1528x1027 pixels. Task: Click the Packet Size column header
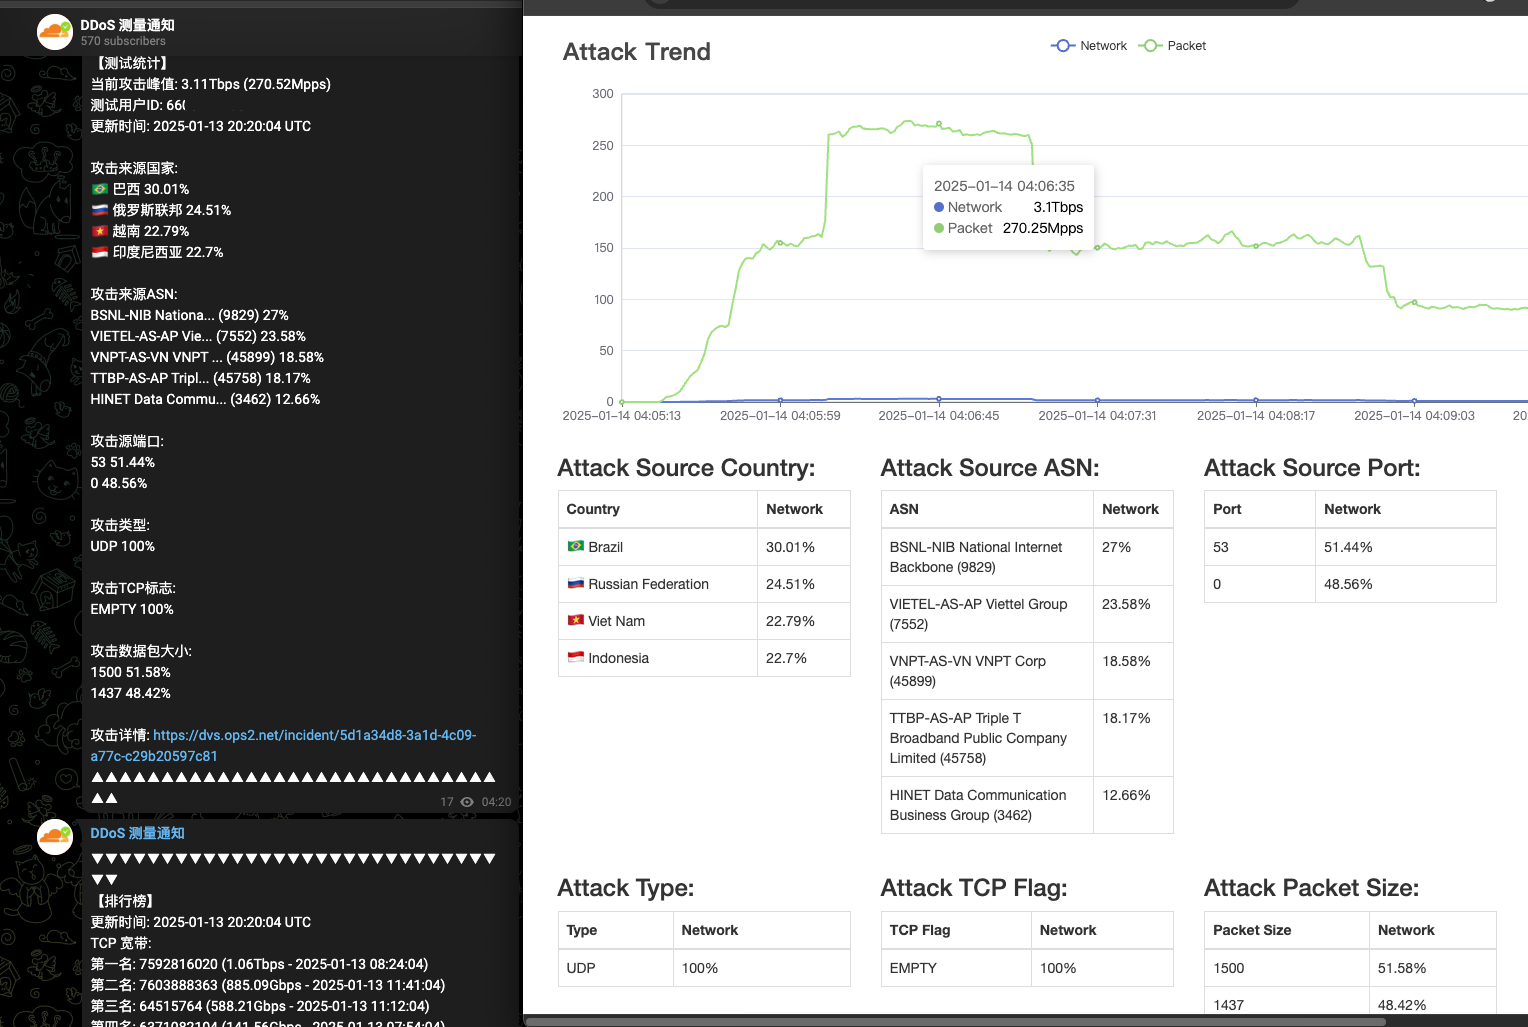(1252, 930)
